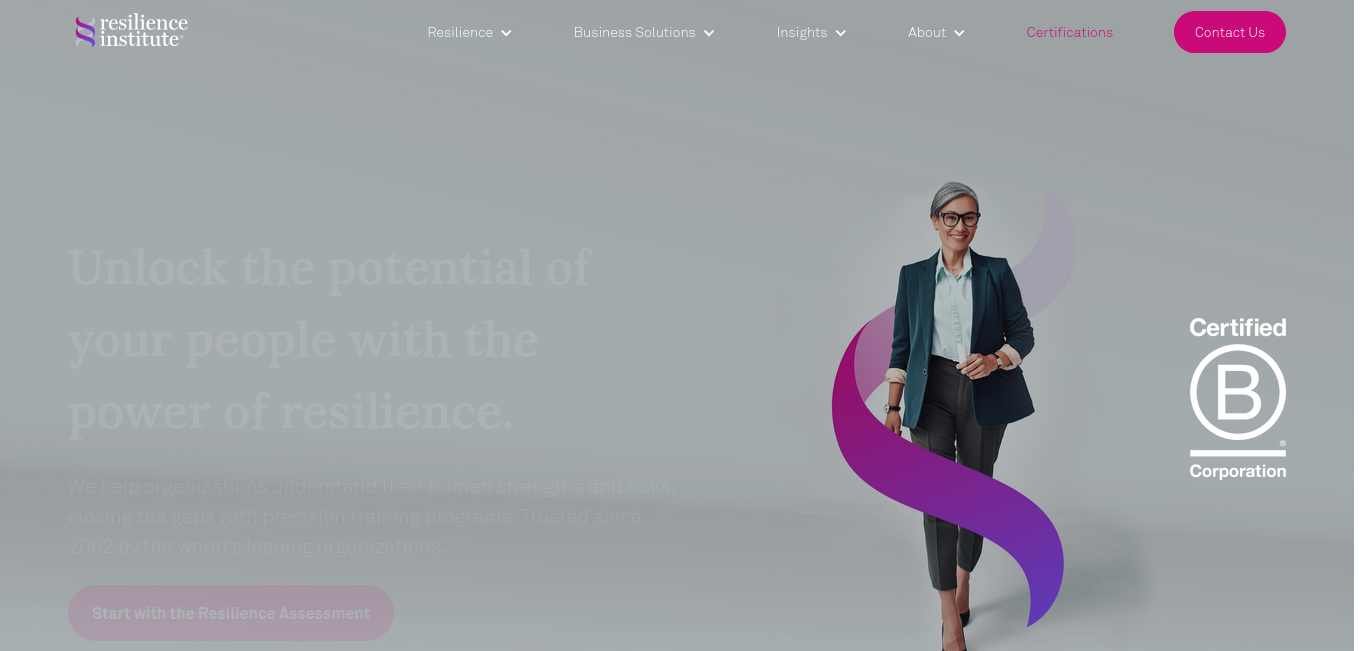Click the pink Contact Us button
This screenshot has width=1366, height=651.
click(x=1230, y=32)
